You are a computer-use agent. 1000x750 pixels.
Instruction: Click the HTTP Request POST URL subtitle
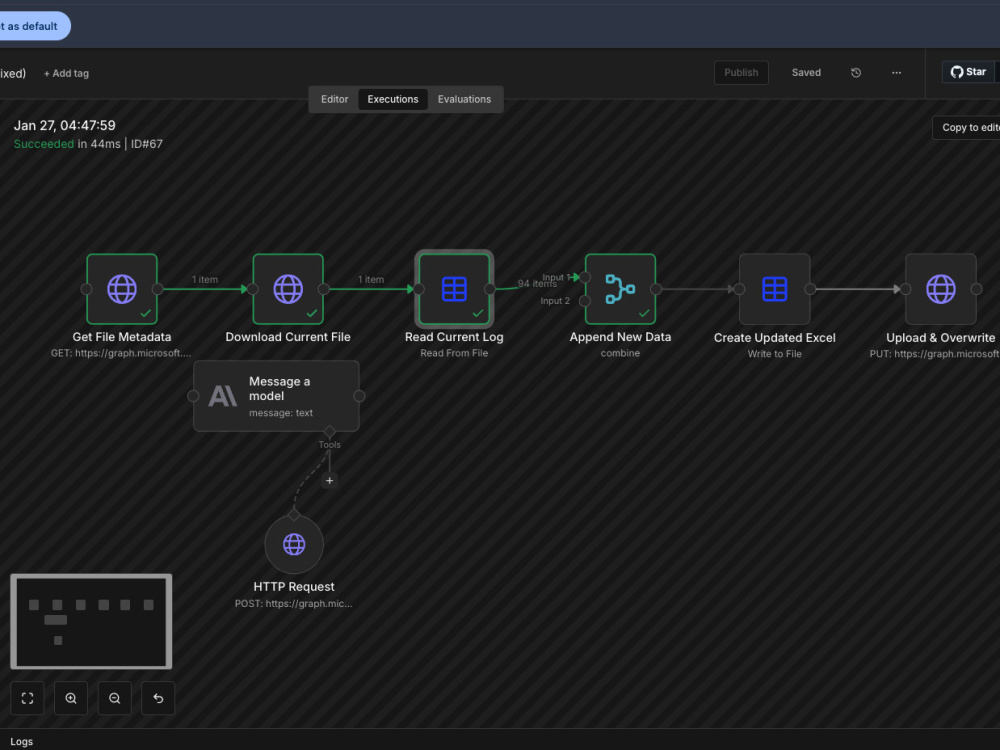click(293, 603)
